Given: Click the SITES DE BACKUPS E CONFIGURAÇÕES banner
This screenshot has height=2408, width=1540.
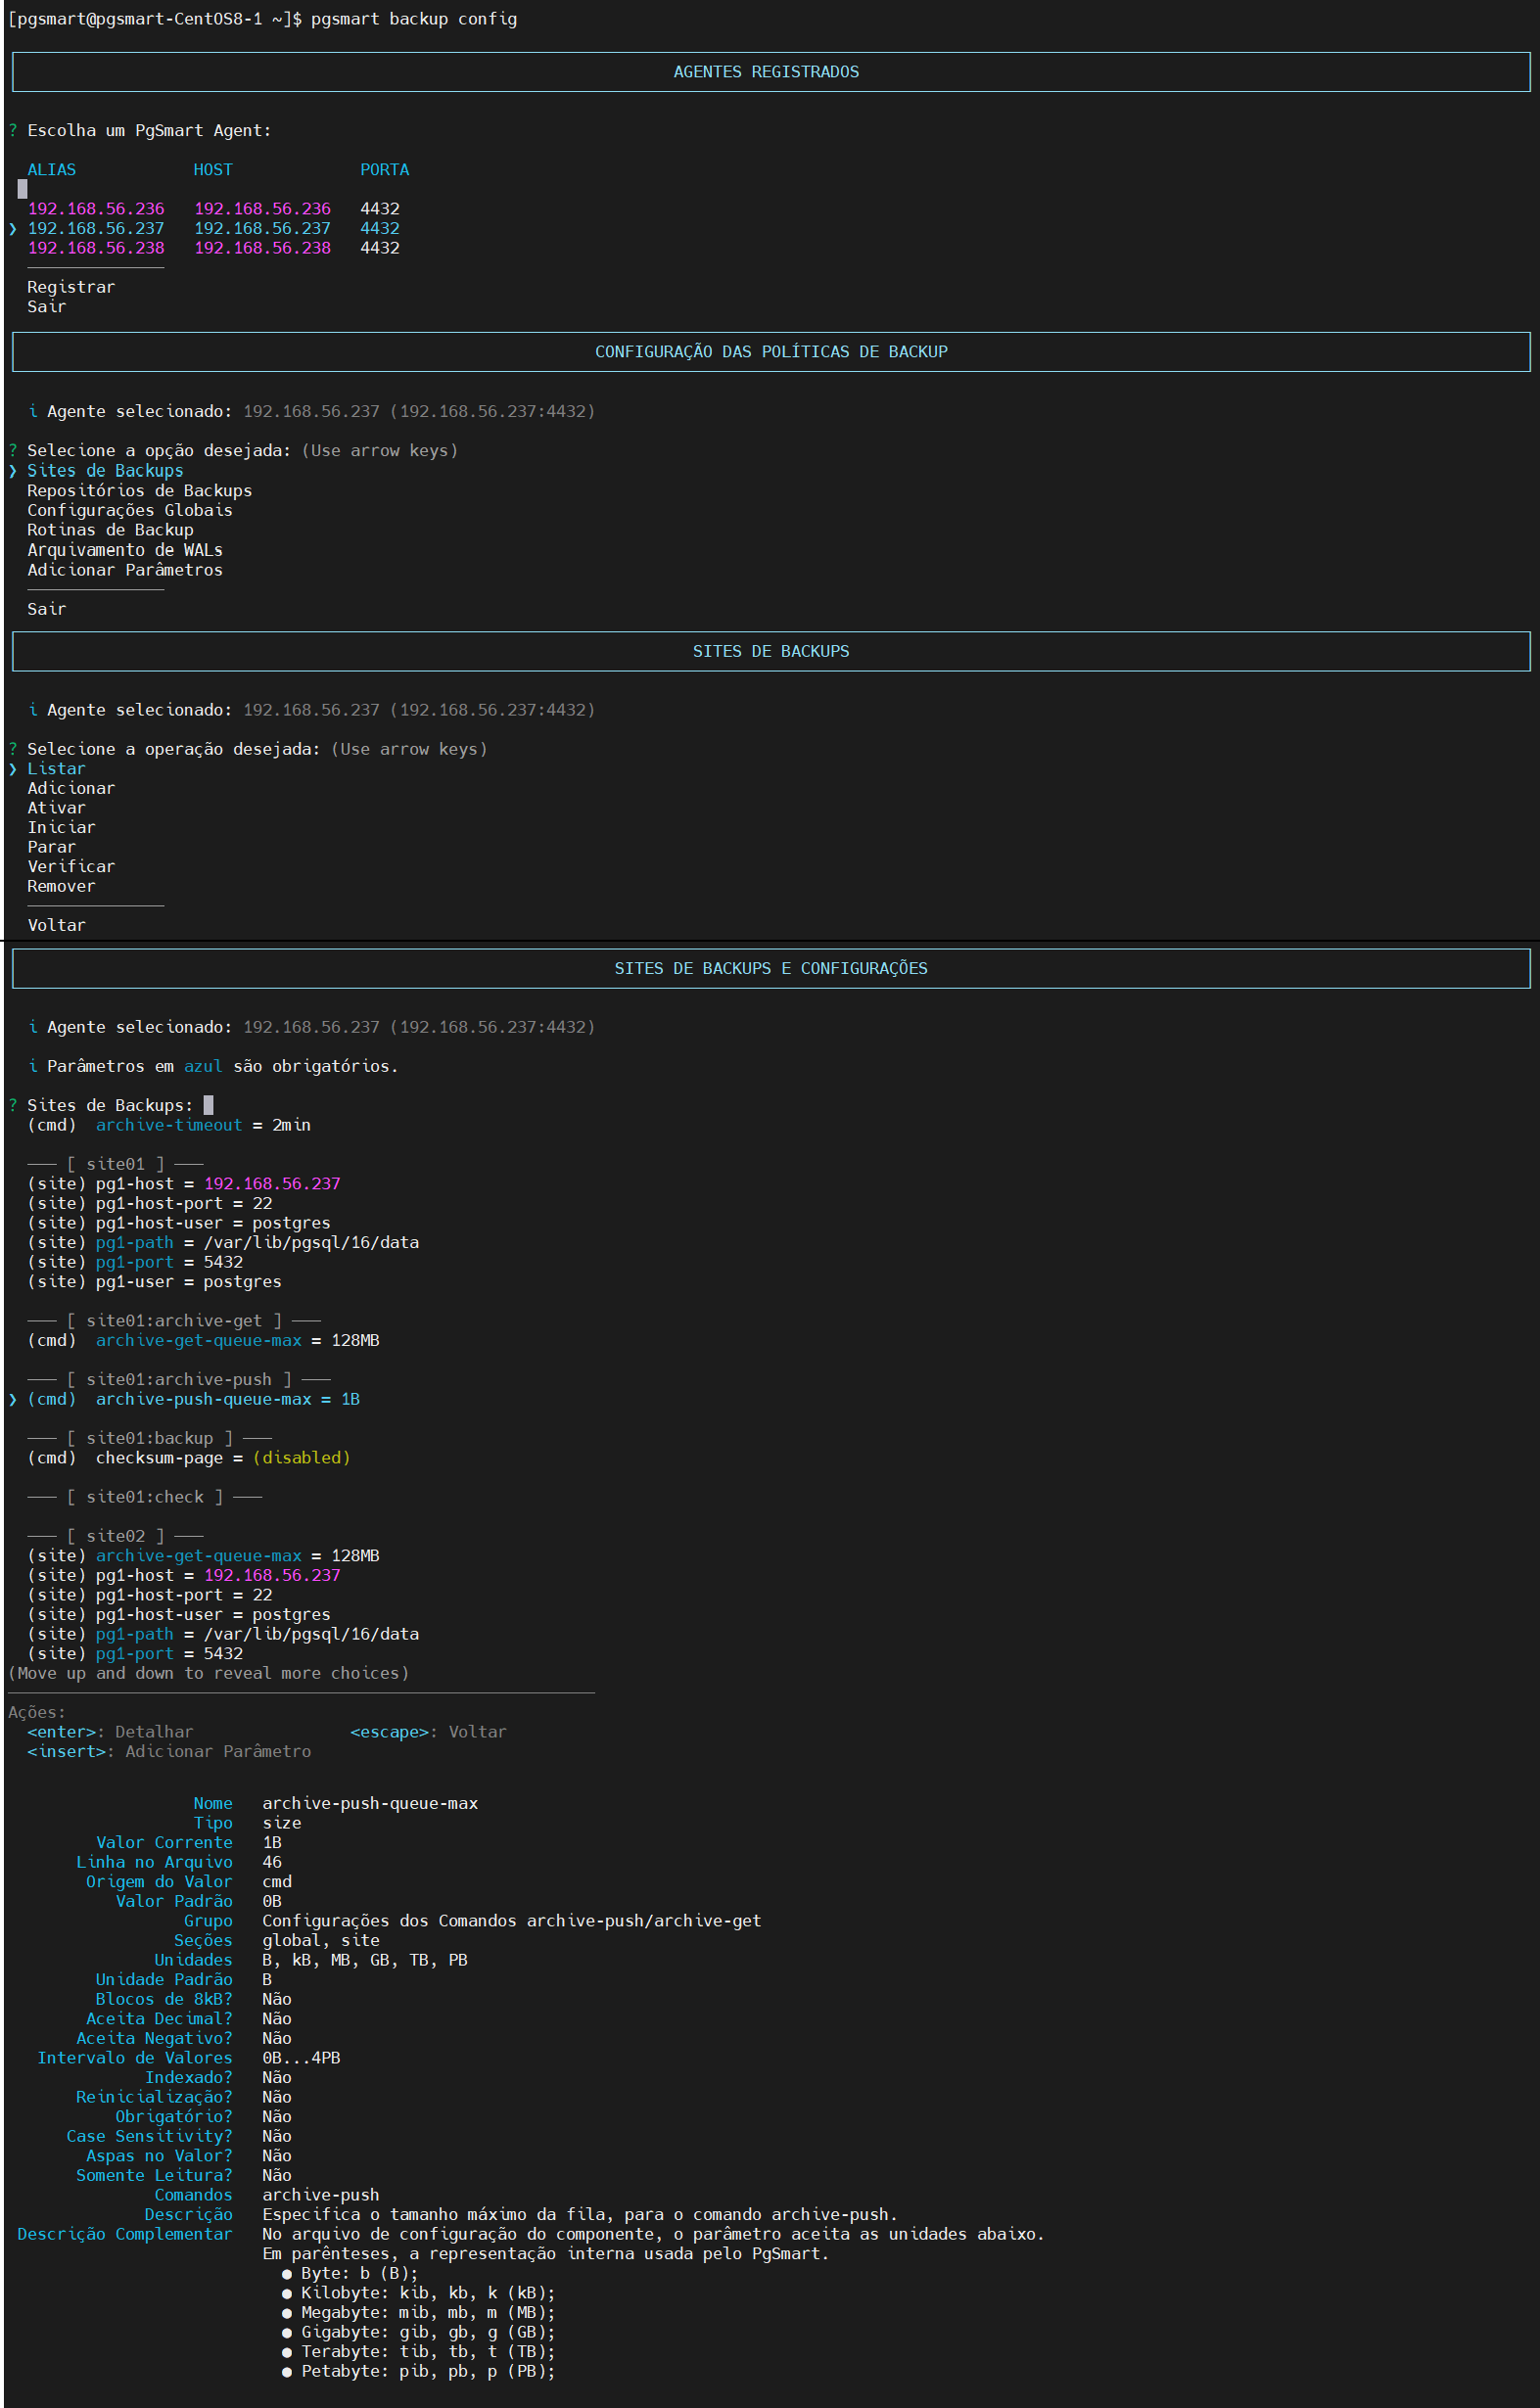Looking at the screenshot, I should point(770,969).
